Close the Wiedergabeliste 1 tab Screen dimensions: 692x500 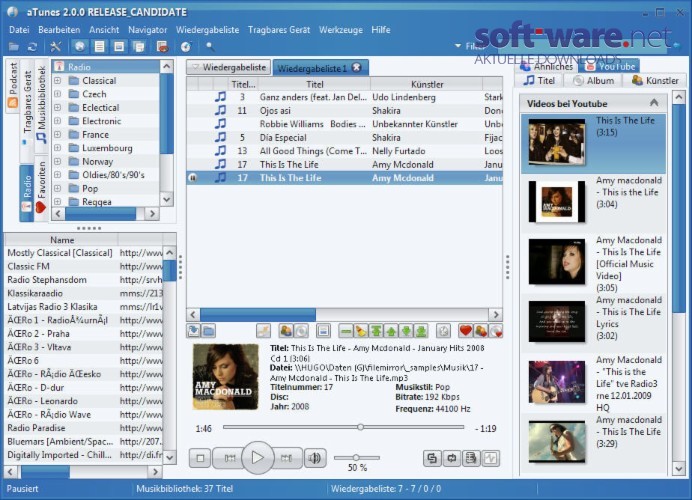click(357, 68)
